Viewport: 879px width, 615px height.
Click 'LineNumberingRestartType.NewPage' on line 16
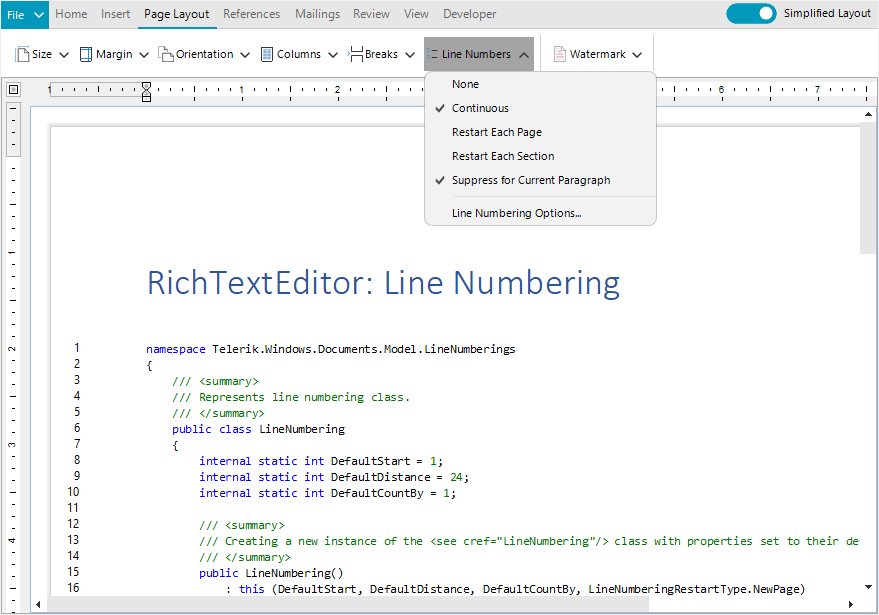tap(694, 589)
